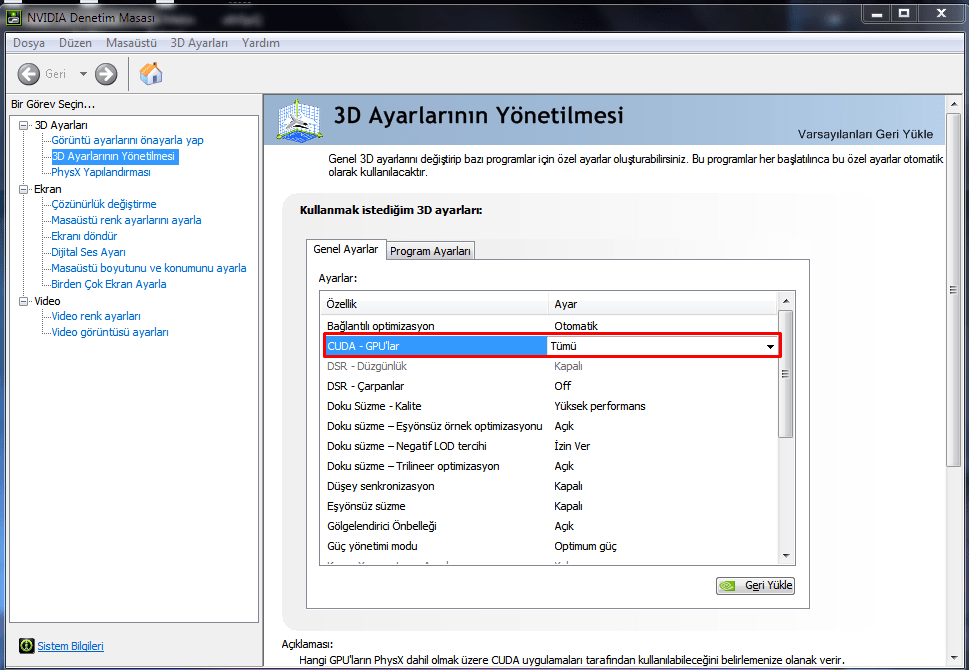
Task: Go to Home via house icon
Action: [x=151, y=74]
